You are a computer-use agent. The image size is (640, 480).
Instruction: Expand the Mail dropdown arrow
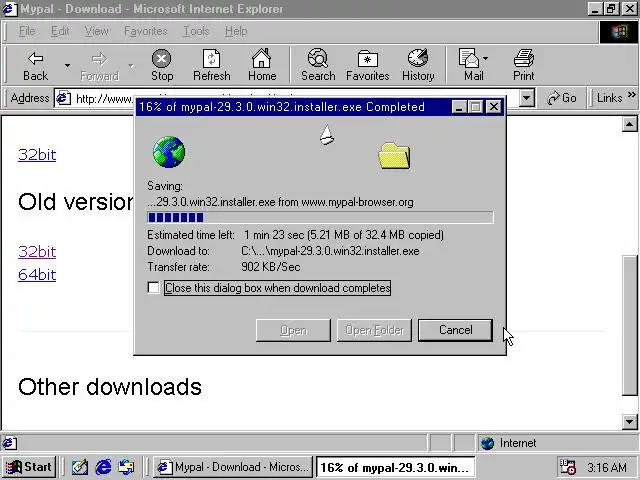point(485,59)
